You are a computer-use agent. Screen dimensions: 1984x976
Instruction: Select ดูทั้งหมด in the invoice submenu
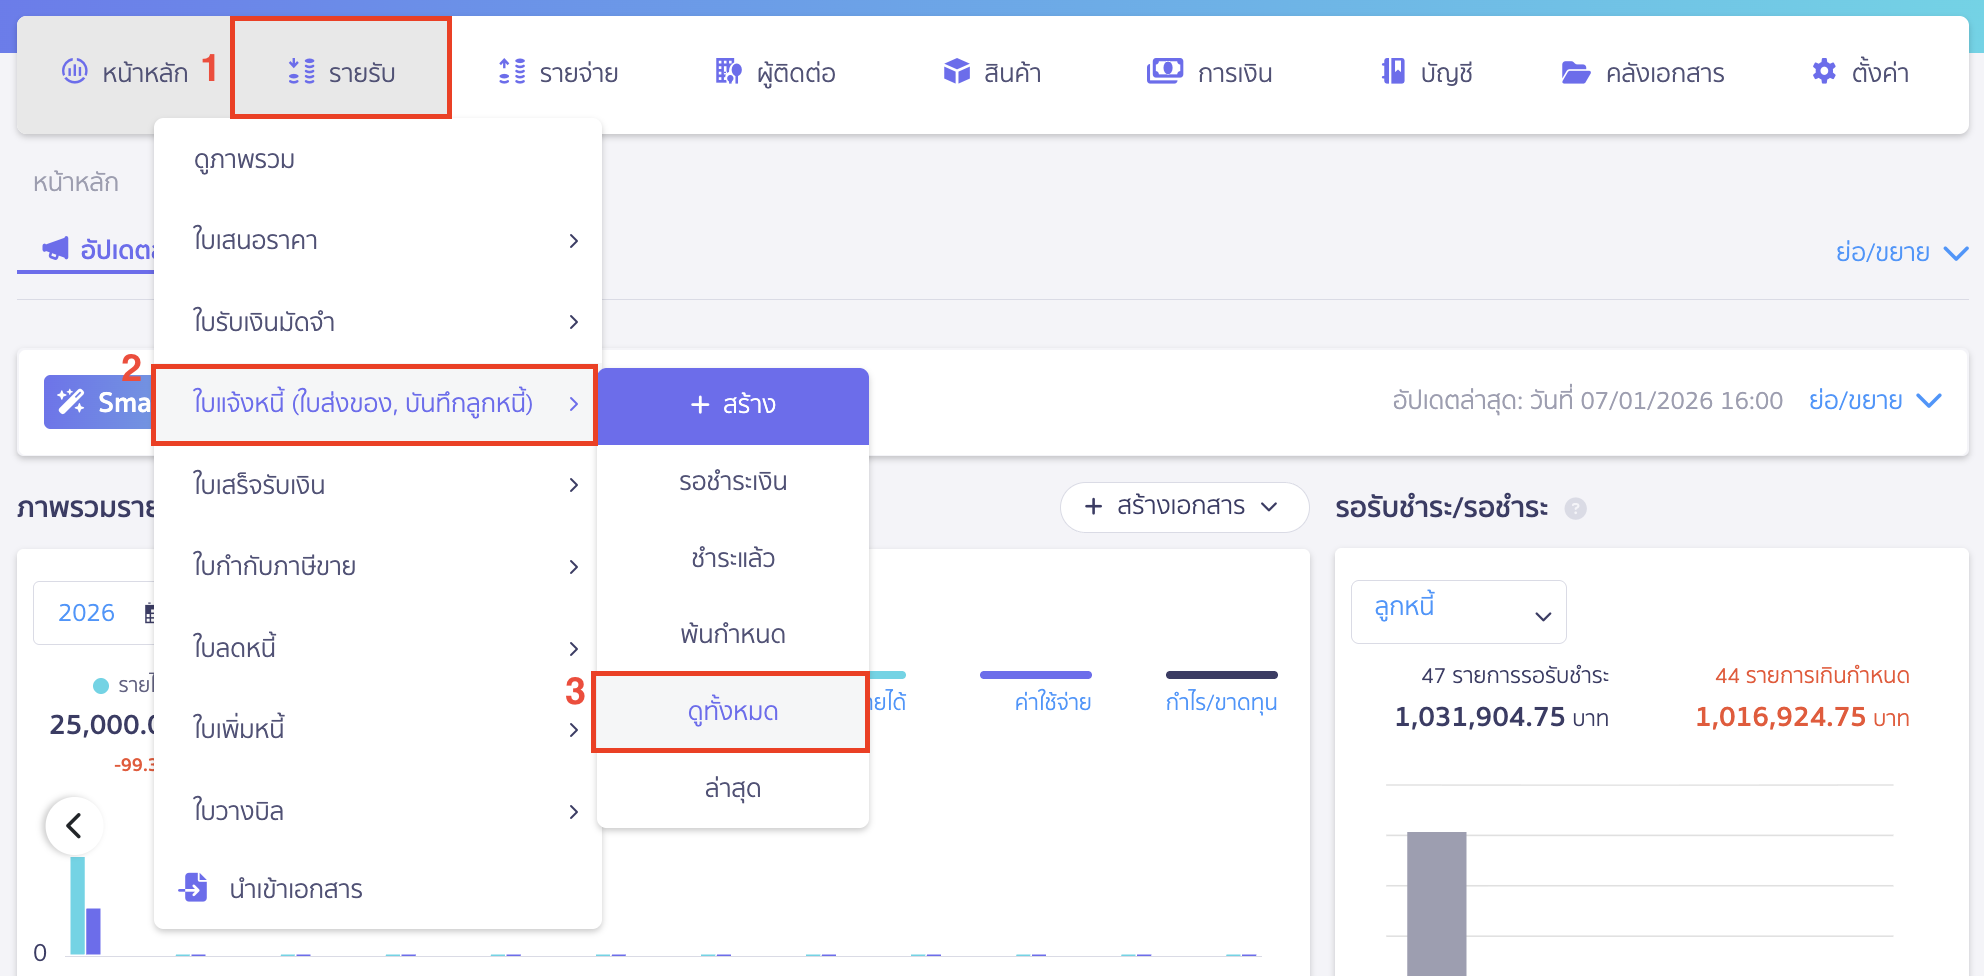click(x=732, y=712)
